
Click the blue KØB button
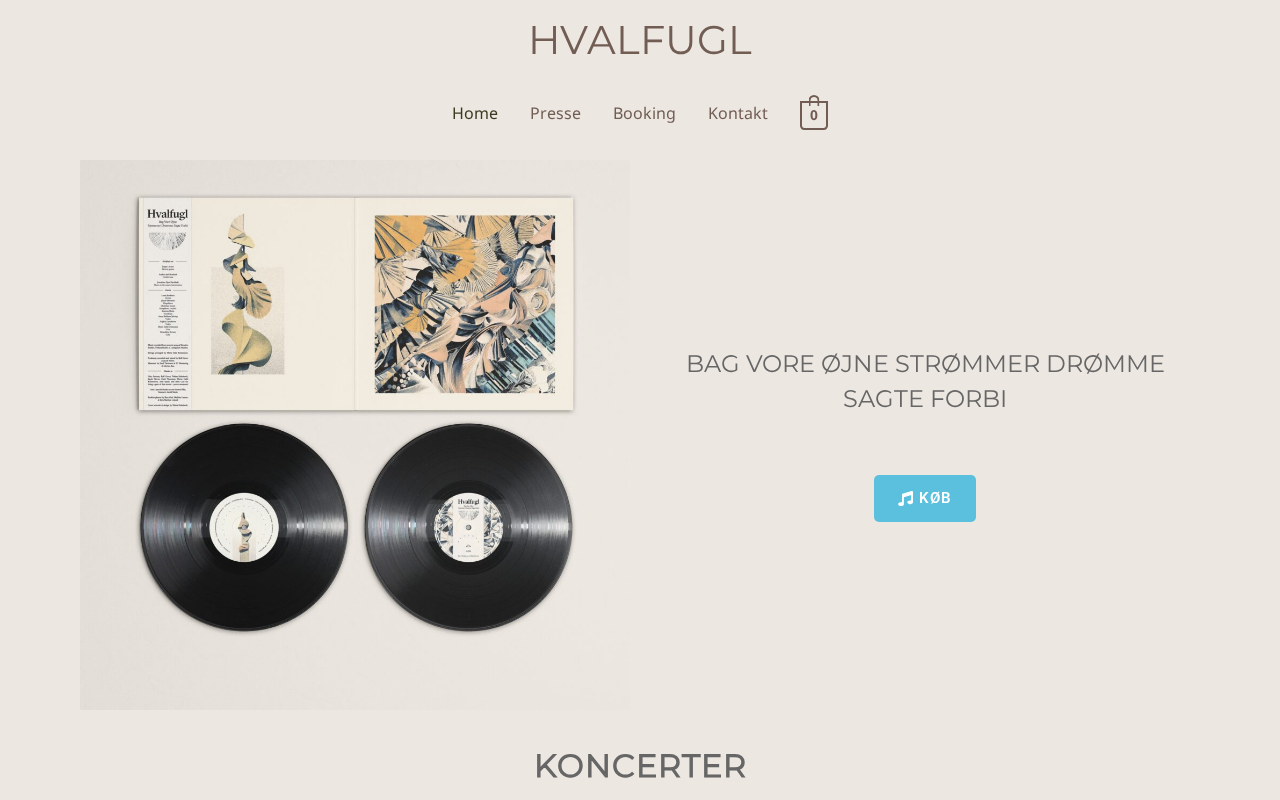[925, 498]
